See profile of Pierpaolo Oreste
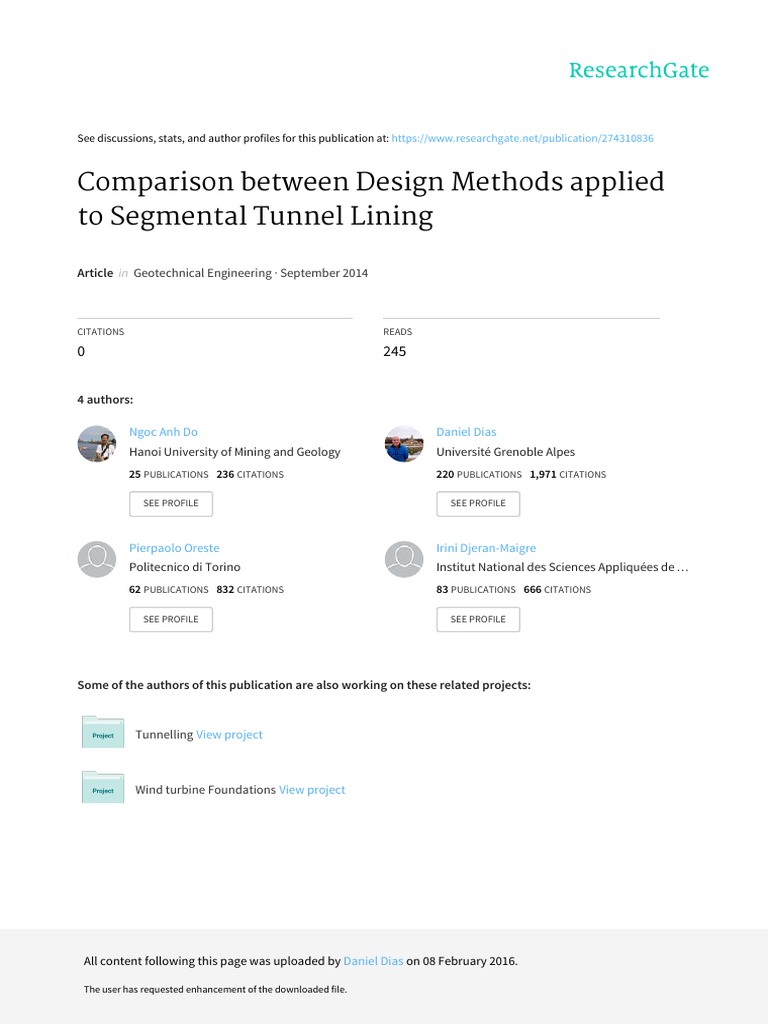 pyautogui.click(x=171, y=619)
